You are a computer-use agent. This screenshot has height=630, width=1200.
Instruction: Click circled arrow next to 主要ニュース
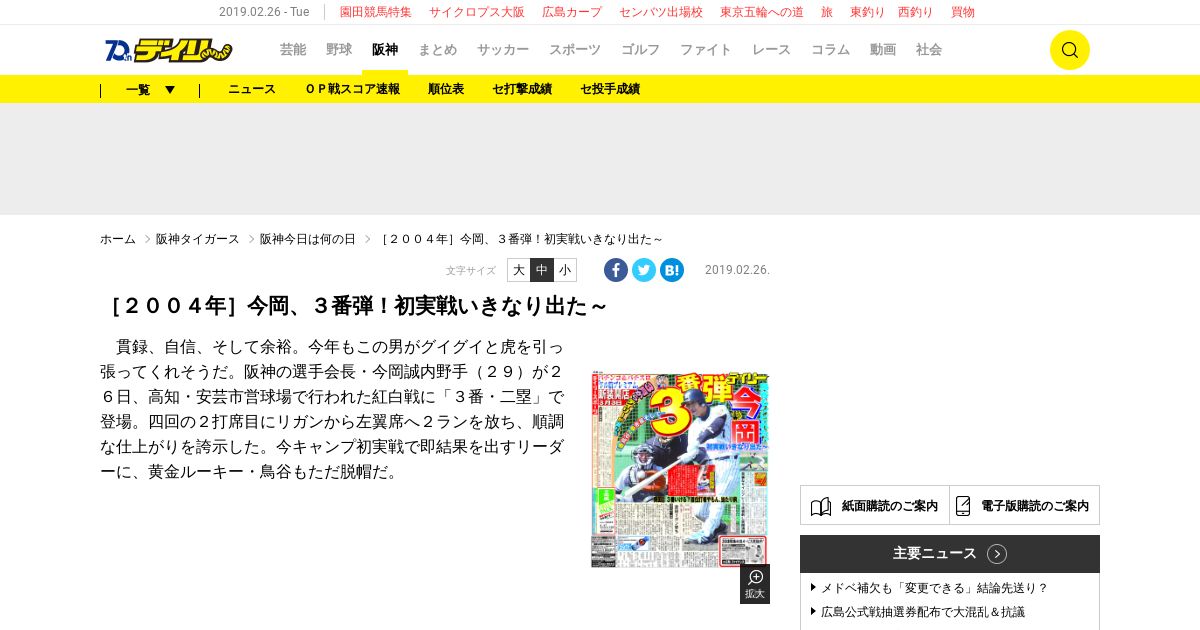pyautogui.click(x=997, y=554)
